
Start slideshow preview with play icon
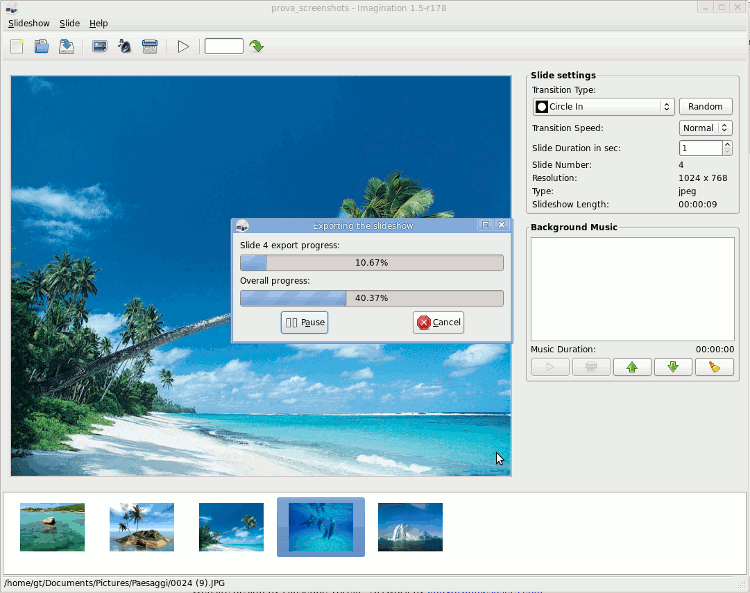(183, 46)
